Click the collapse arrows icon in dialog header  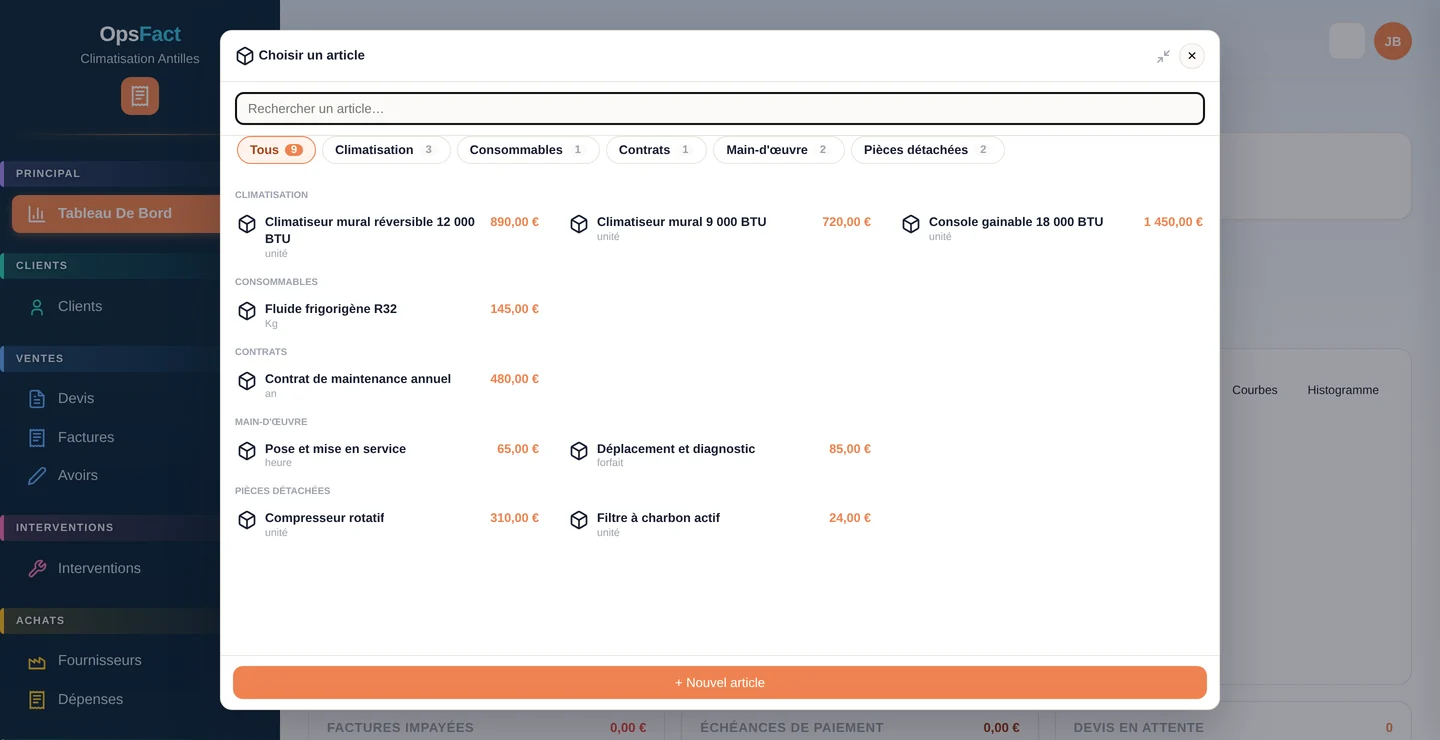click(1163, 56)
